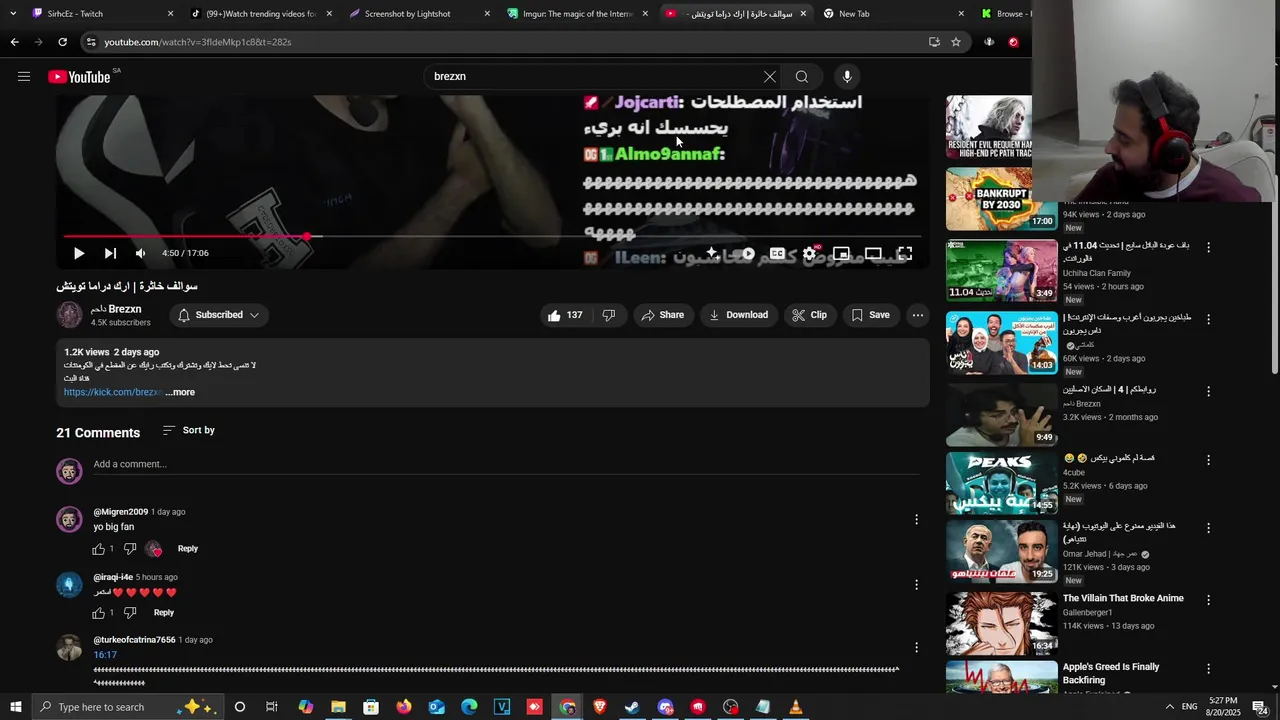Viewport: 1280px width, 720px height.
Task: Open more actions ellipsis beside Save
Action: [x=918, y=315]
